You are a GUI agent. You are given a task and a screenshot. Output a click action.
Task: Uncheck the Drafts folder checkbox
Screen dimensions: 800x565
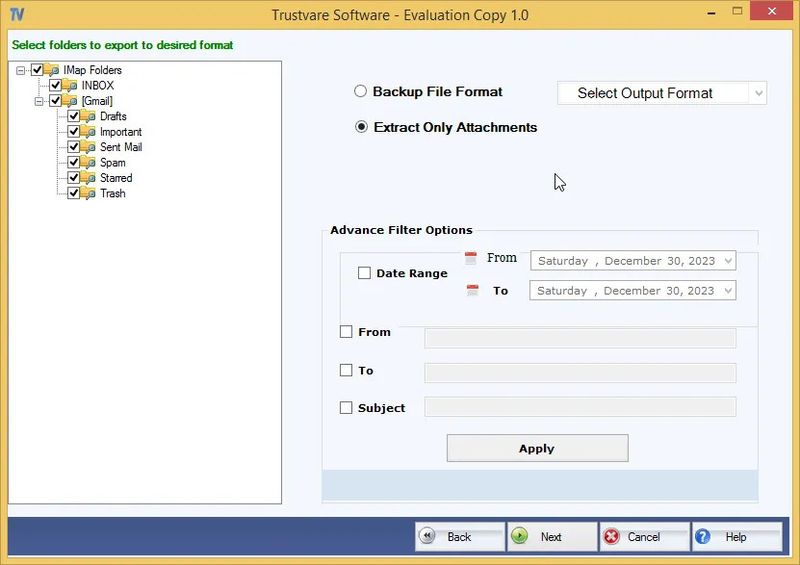73,116
